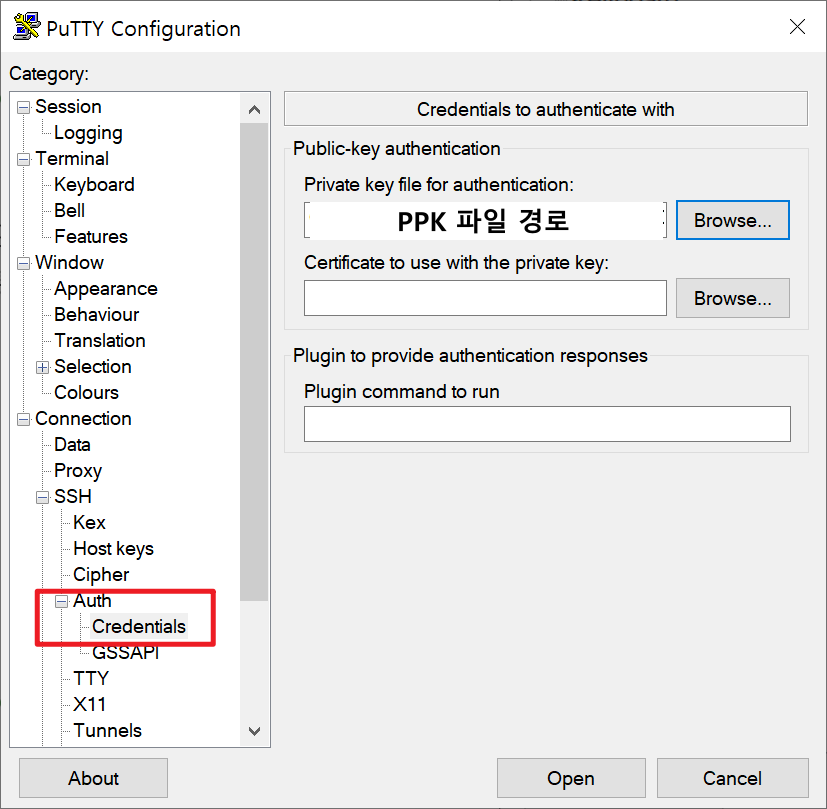Click the category list scroll-up arrow

[x=254, y=109]
